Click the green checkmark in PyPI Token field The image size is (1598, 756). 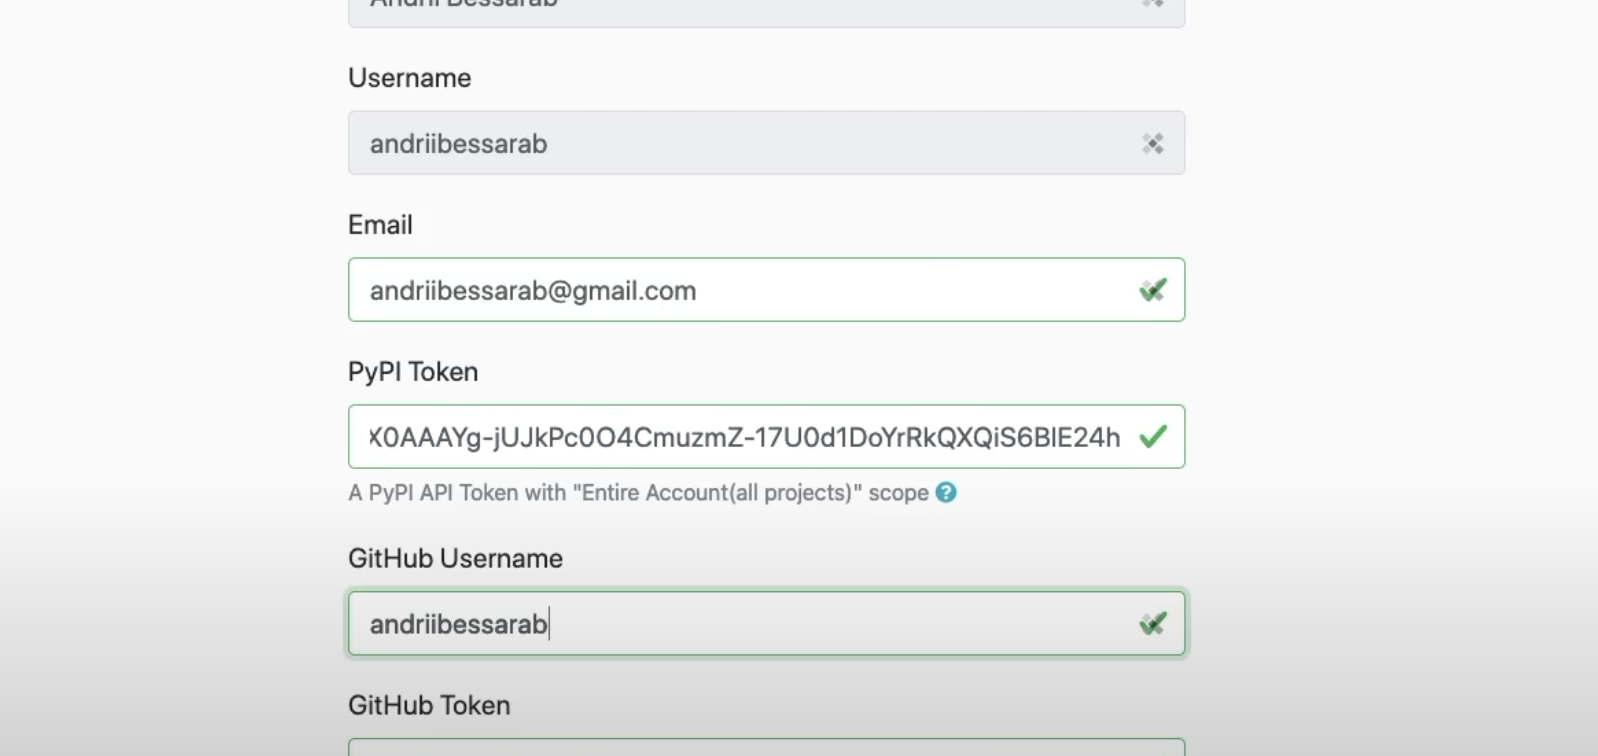tap(1153, 437)
